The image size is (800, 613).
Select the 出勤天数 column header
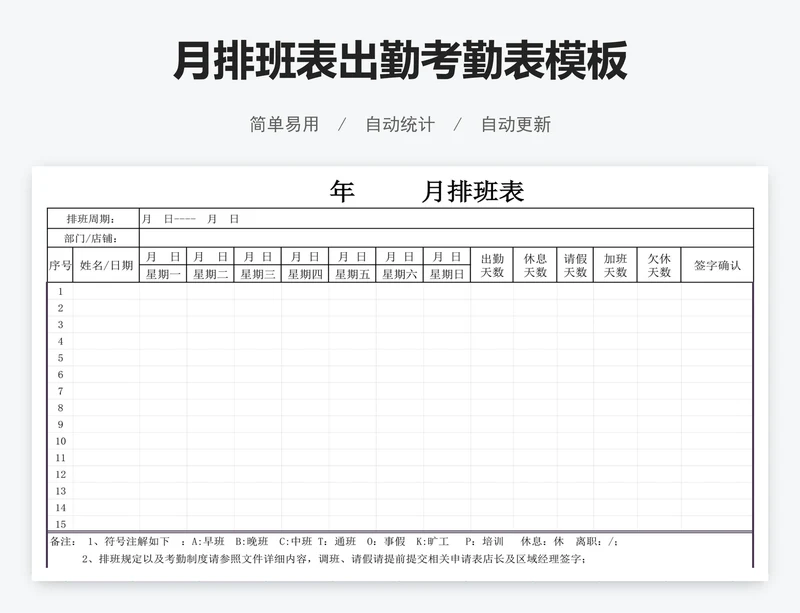(x=492, y=265)
